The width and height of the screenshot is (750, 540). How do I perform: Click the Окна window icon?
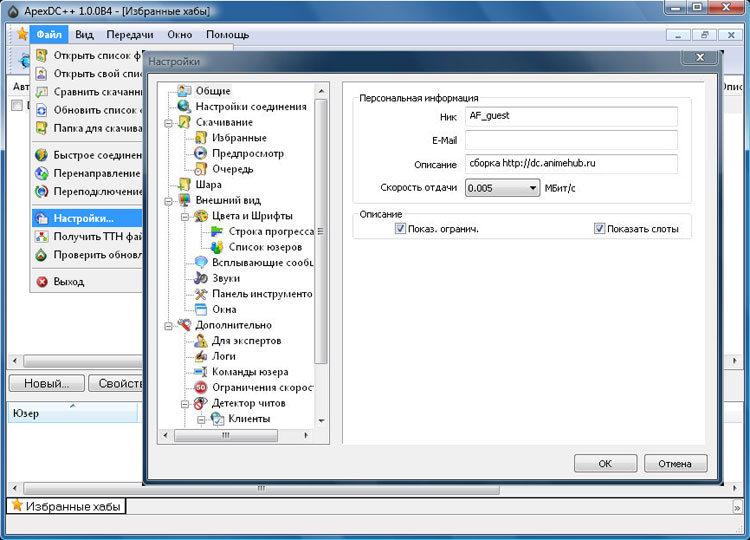(x=200, y=309)
